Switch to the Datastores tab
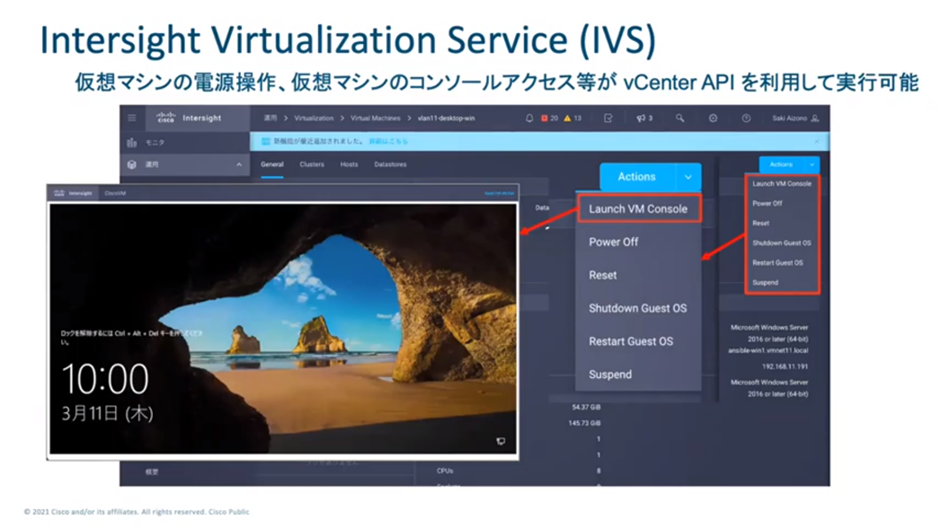 [x=390, y=164]
